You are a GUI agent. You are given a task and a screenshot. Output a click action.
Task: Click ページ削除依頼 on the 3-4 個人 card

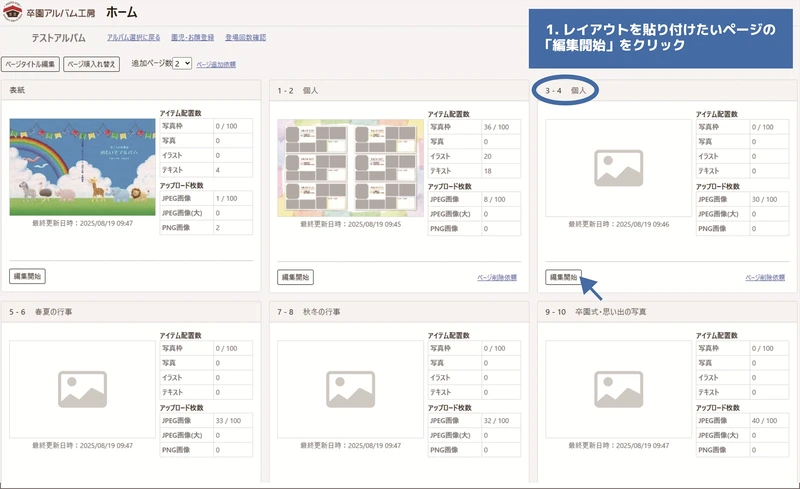point(765,278)
